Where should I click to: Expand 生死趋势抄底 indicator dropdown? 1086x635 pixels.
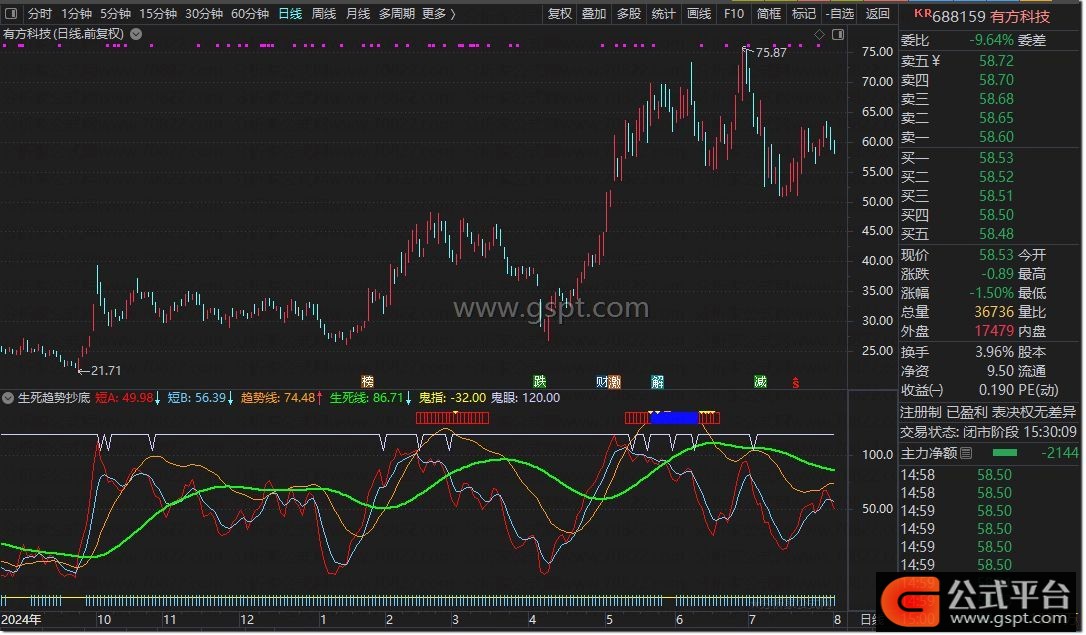tap(9, 397)
